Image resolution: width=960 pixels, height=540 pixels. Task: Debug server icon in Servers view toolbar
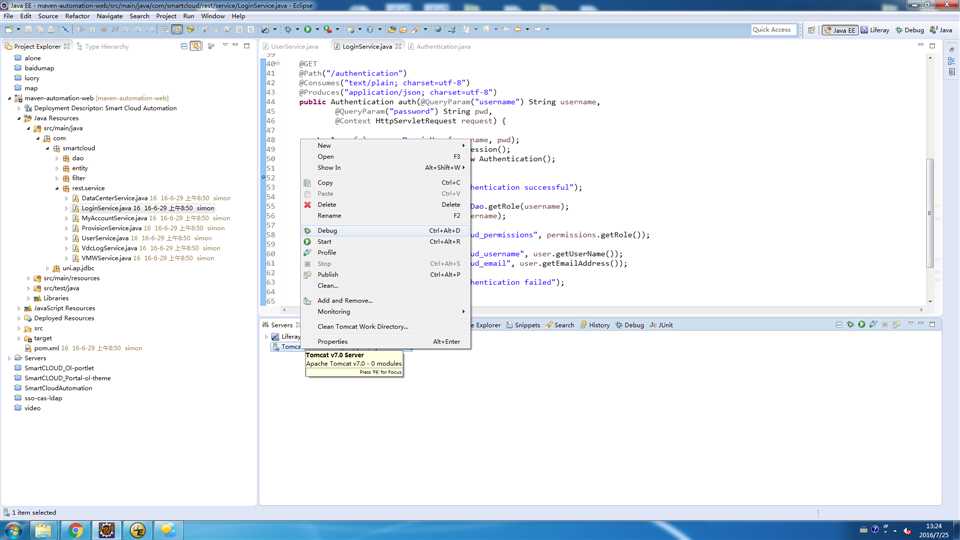pos(850,324)
